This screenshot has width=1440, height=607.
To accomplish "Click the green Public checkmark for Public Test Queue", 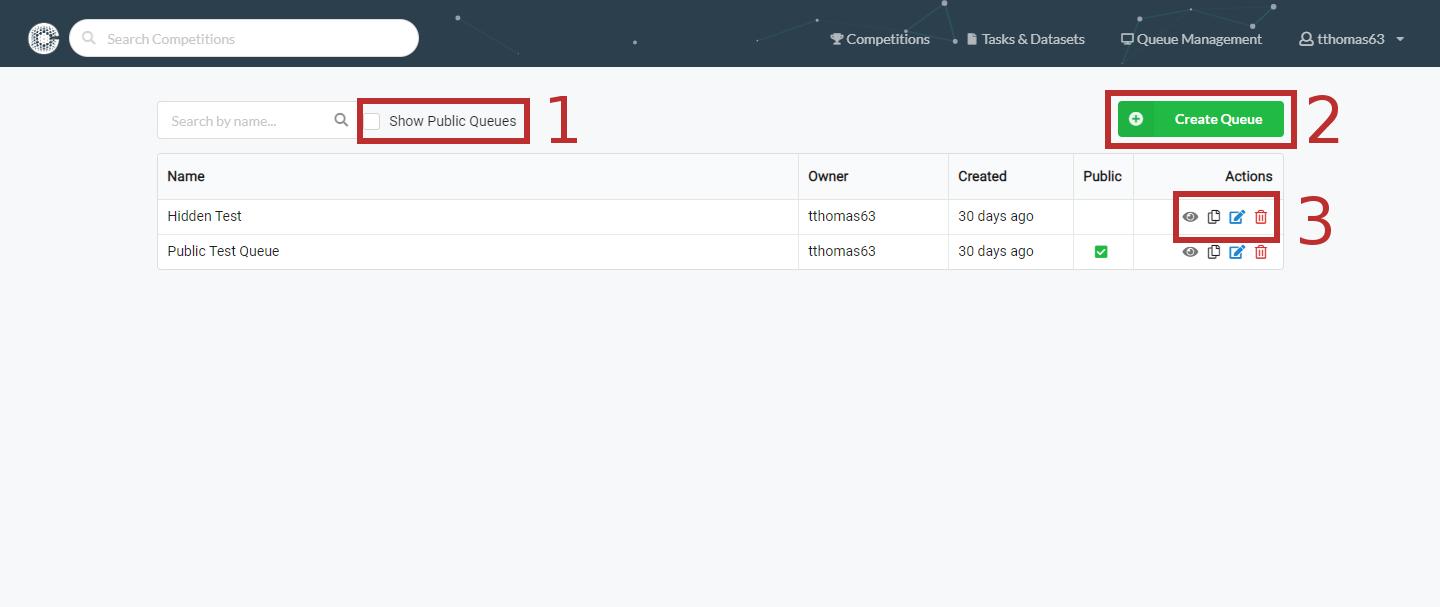I will click(x=1101, y=252).
